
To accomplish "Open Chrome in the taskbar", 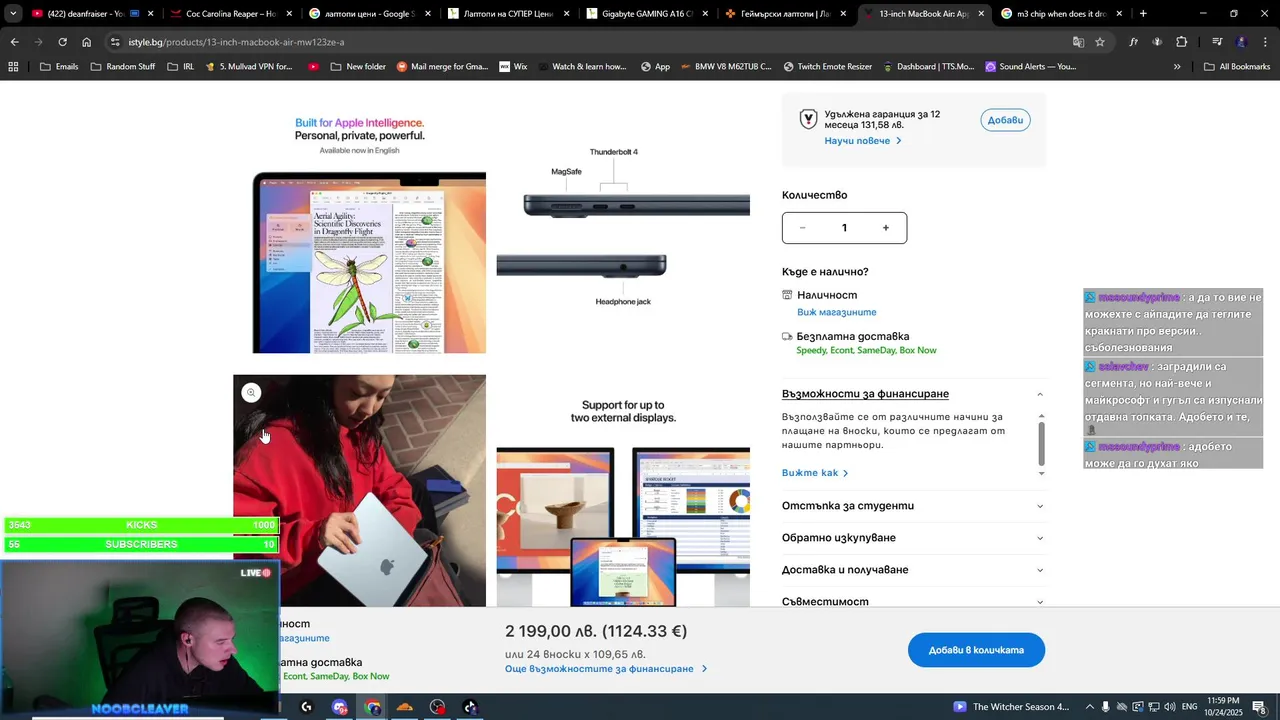I will 373,707.
